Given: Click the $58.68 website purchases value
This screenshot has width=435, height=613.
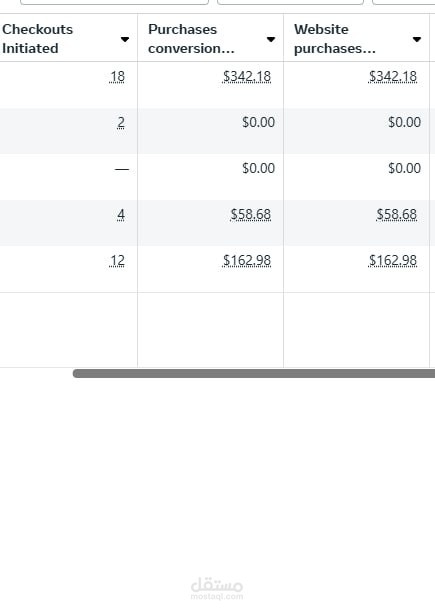Looking at the screenshot, I should [x=397, y=215].
